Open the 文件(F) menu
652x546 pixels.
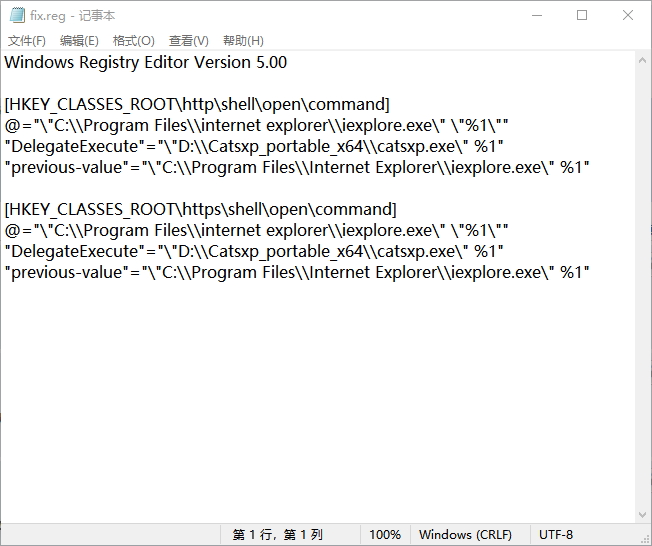[27, 41]
